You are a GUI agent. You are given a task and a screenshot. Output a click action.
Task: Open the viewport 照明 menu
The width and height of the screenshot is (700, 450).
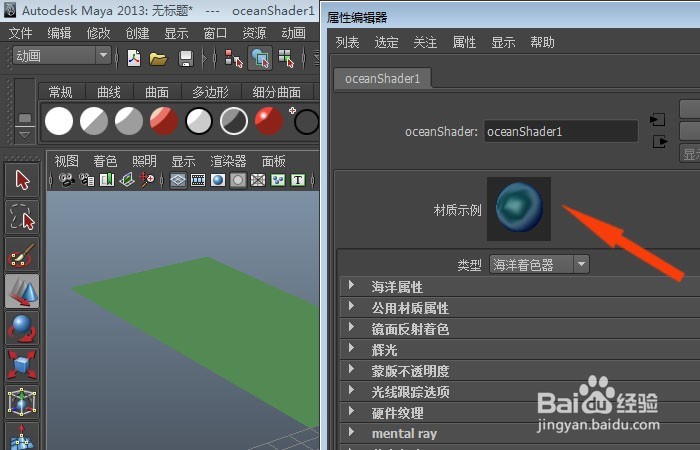[144, 161]
